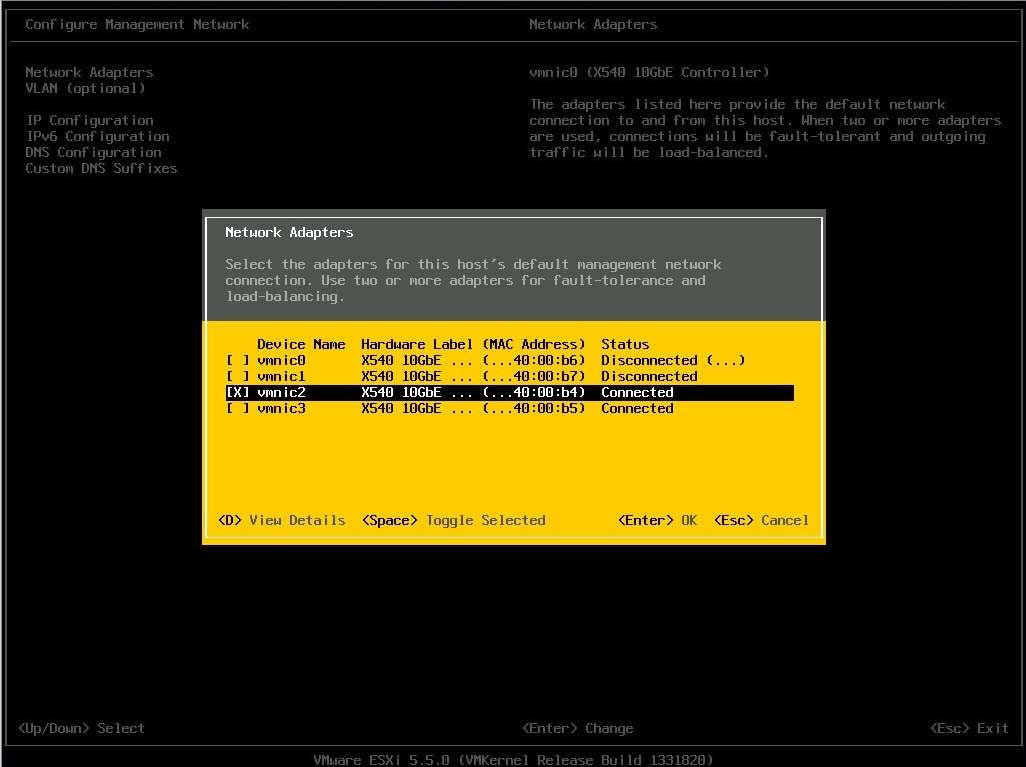The width and height of the screenshot is (1026, 767).
Task: Toggle the vmnic3 adapter checkbox
Action: (x=238, y=408)
